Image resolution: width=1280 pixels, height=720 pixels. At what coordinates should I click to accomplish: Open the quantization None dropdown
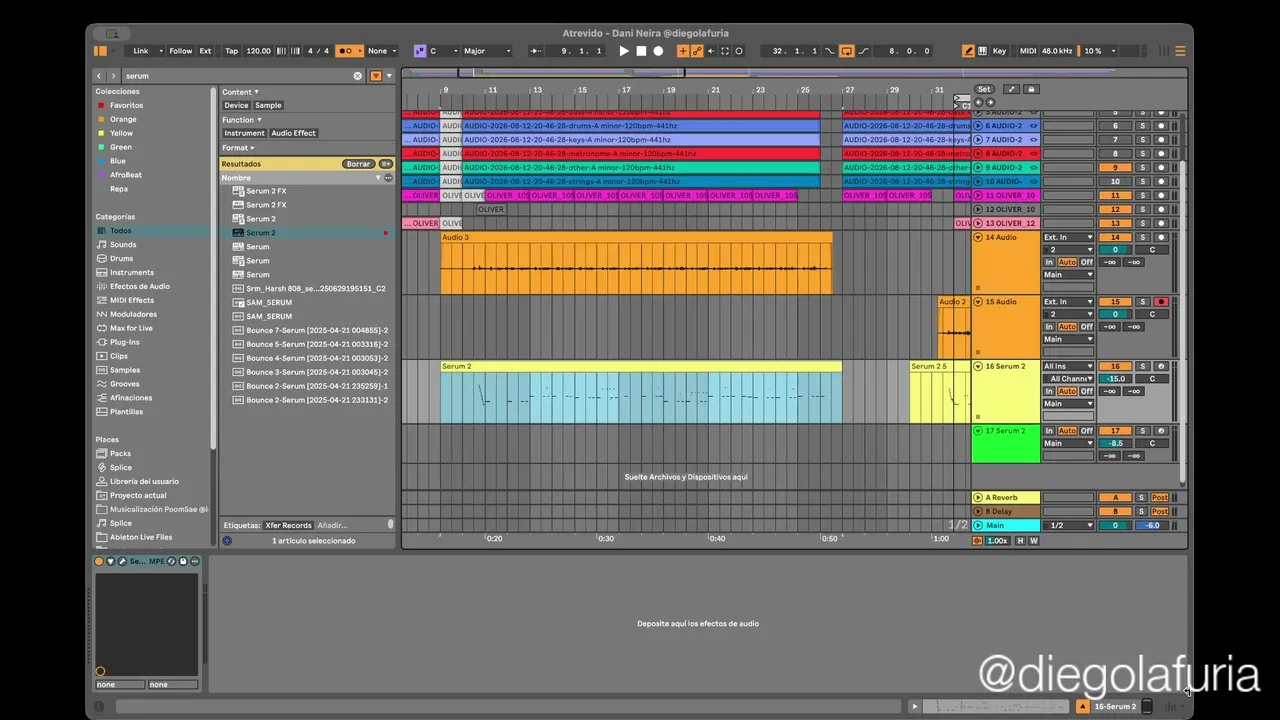[x=382, y=51]
